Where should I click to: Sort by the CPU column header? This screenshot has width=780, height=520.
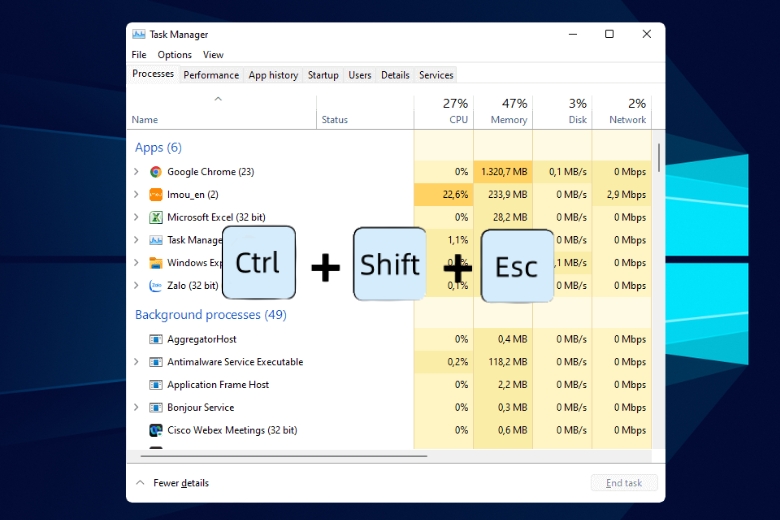coord(444,112)
